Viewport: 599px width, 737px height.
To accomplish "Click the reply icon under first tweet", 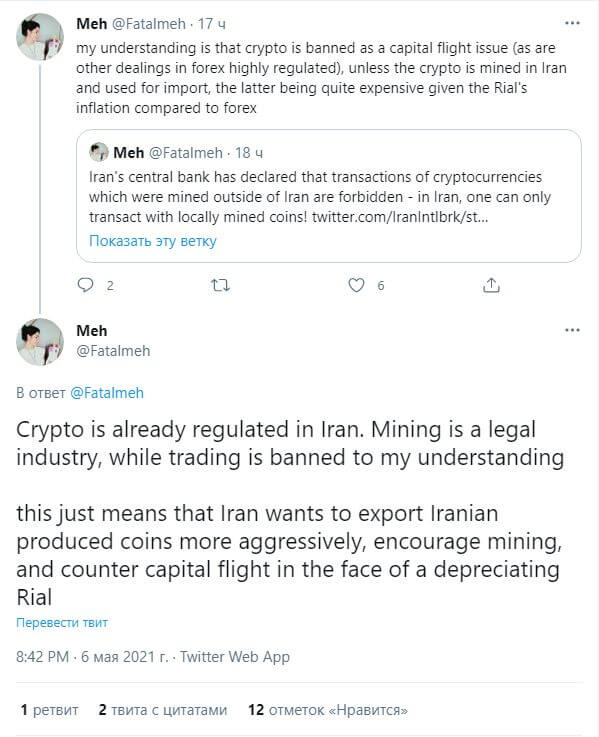I will point(86,285).
